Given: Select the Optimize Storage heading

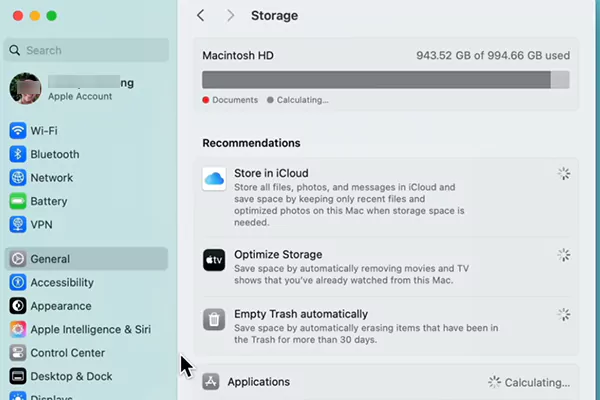Looking at the screenshot, I should click(278, 255).
